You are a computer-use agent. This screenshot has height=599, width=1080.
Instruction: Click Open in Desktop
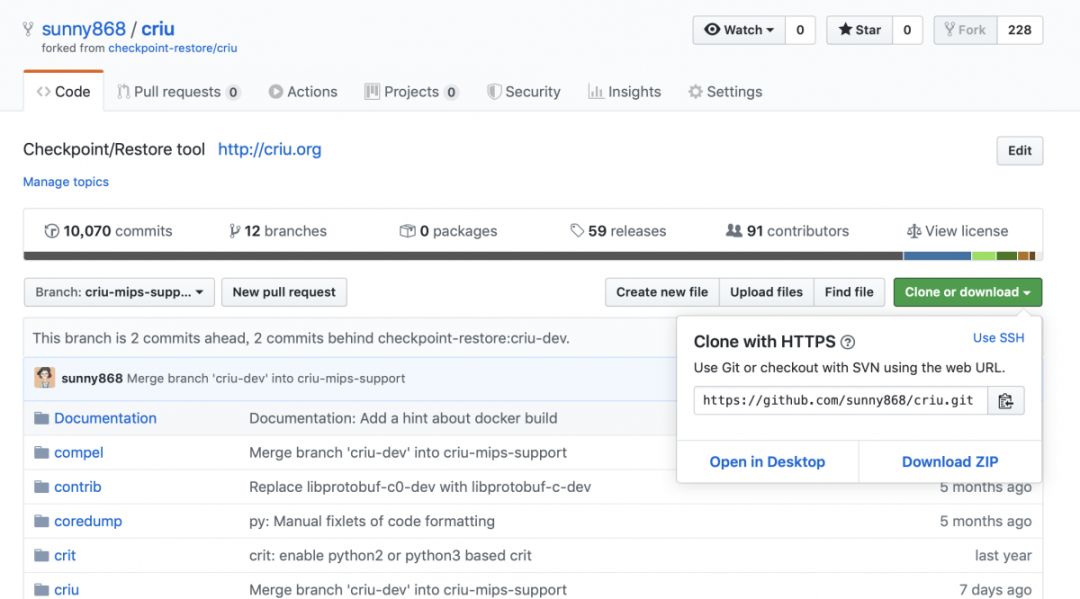pos(767,462)
